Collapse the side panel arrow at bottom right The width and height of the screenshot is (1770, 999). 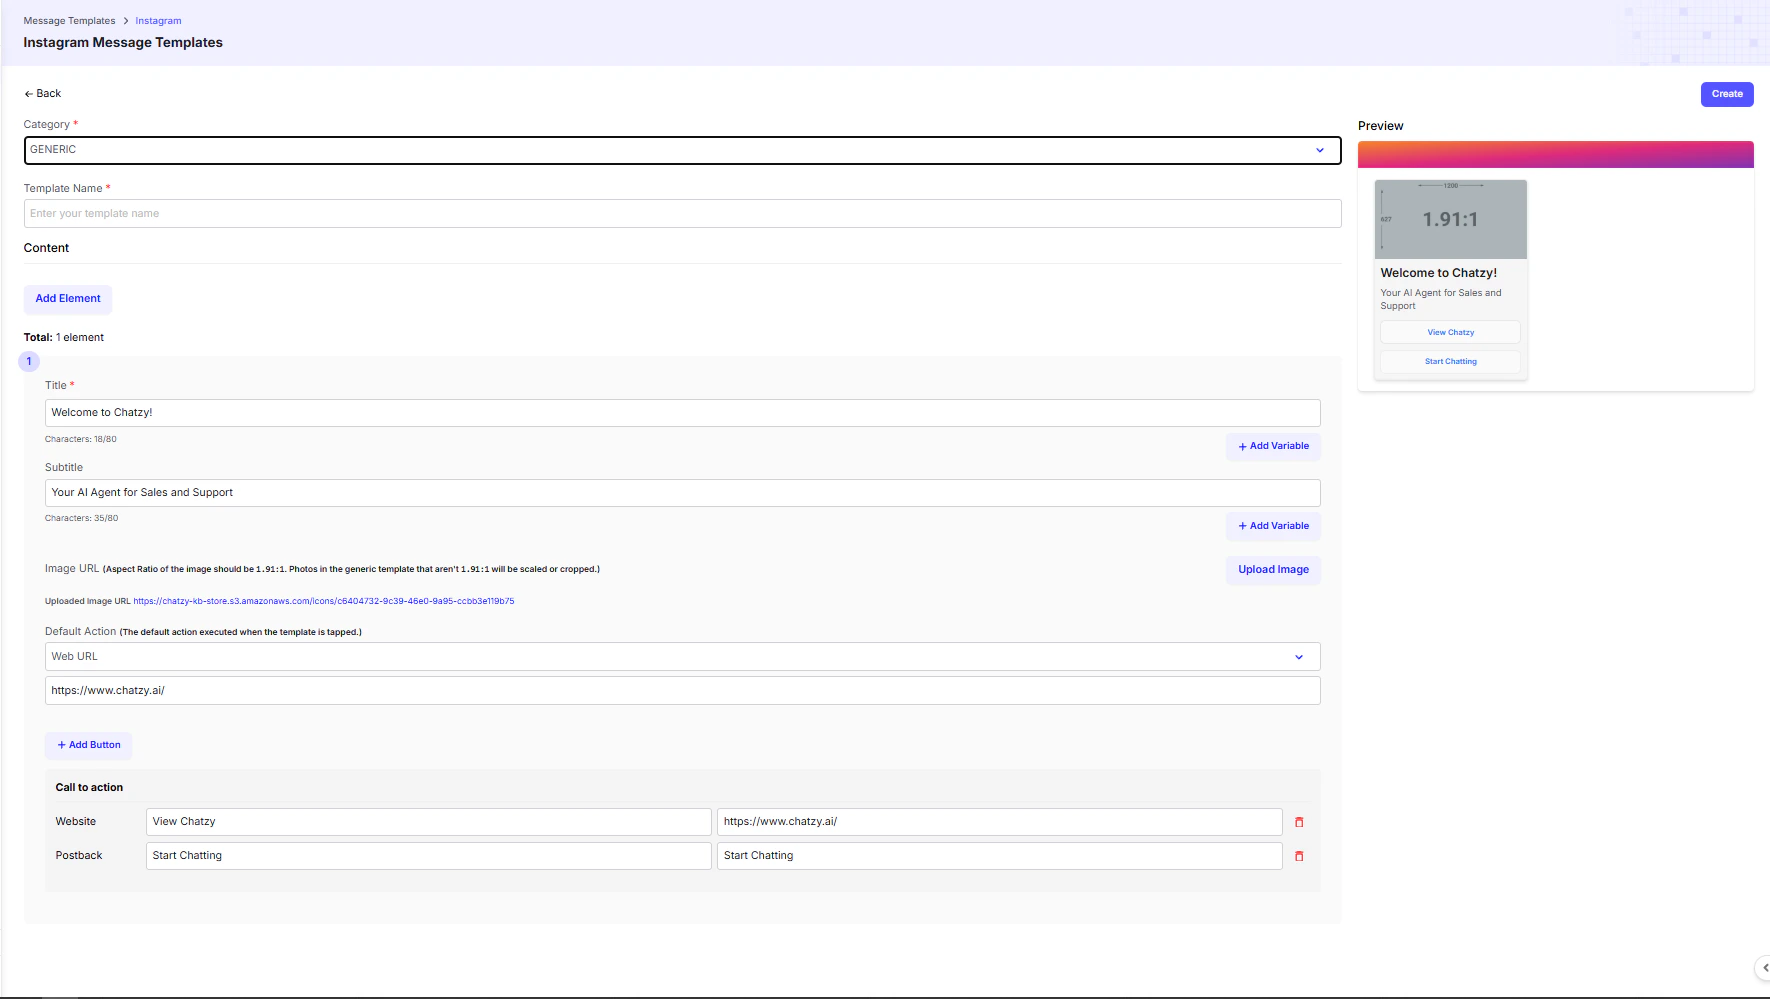pyautogui.click(x=1764, y=967)
